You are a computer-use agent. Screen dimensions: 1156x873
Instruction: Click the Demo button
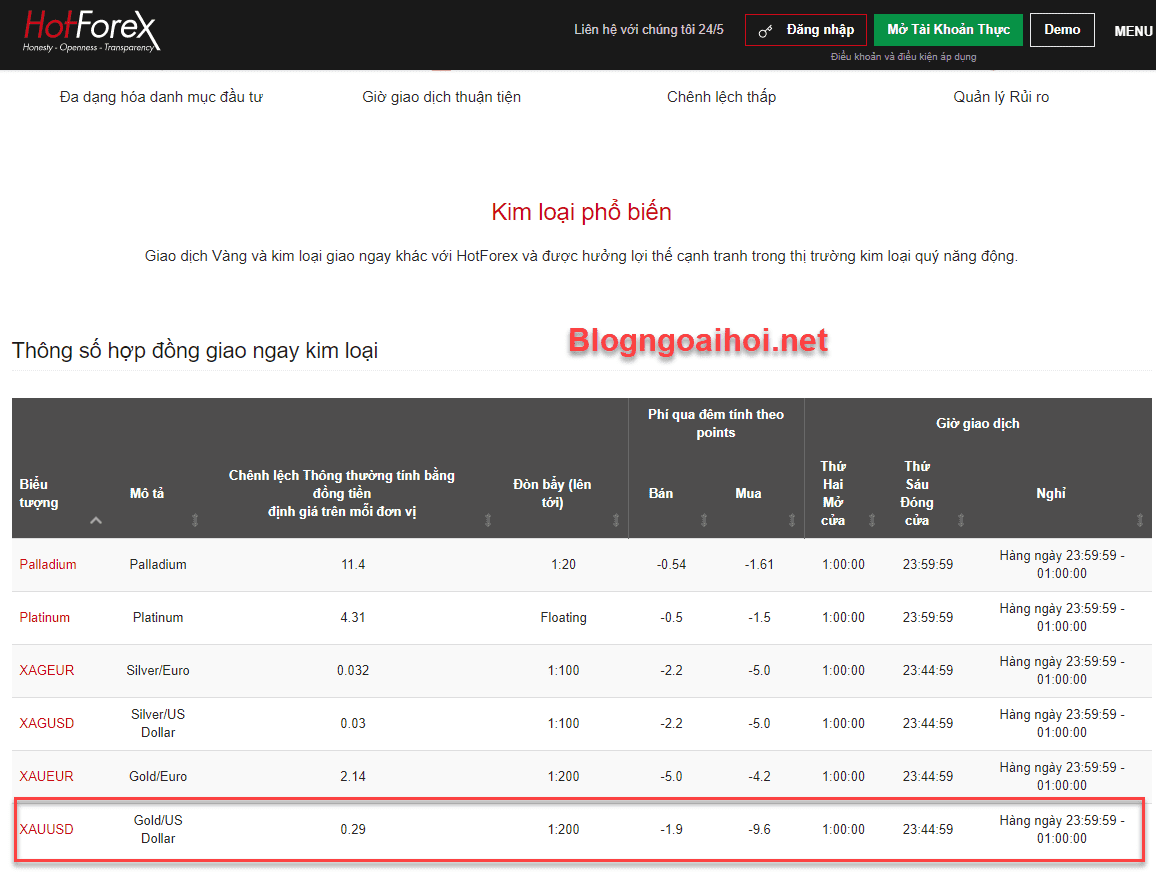[1061, 29]
